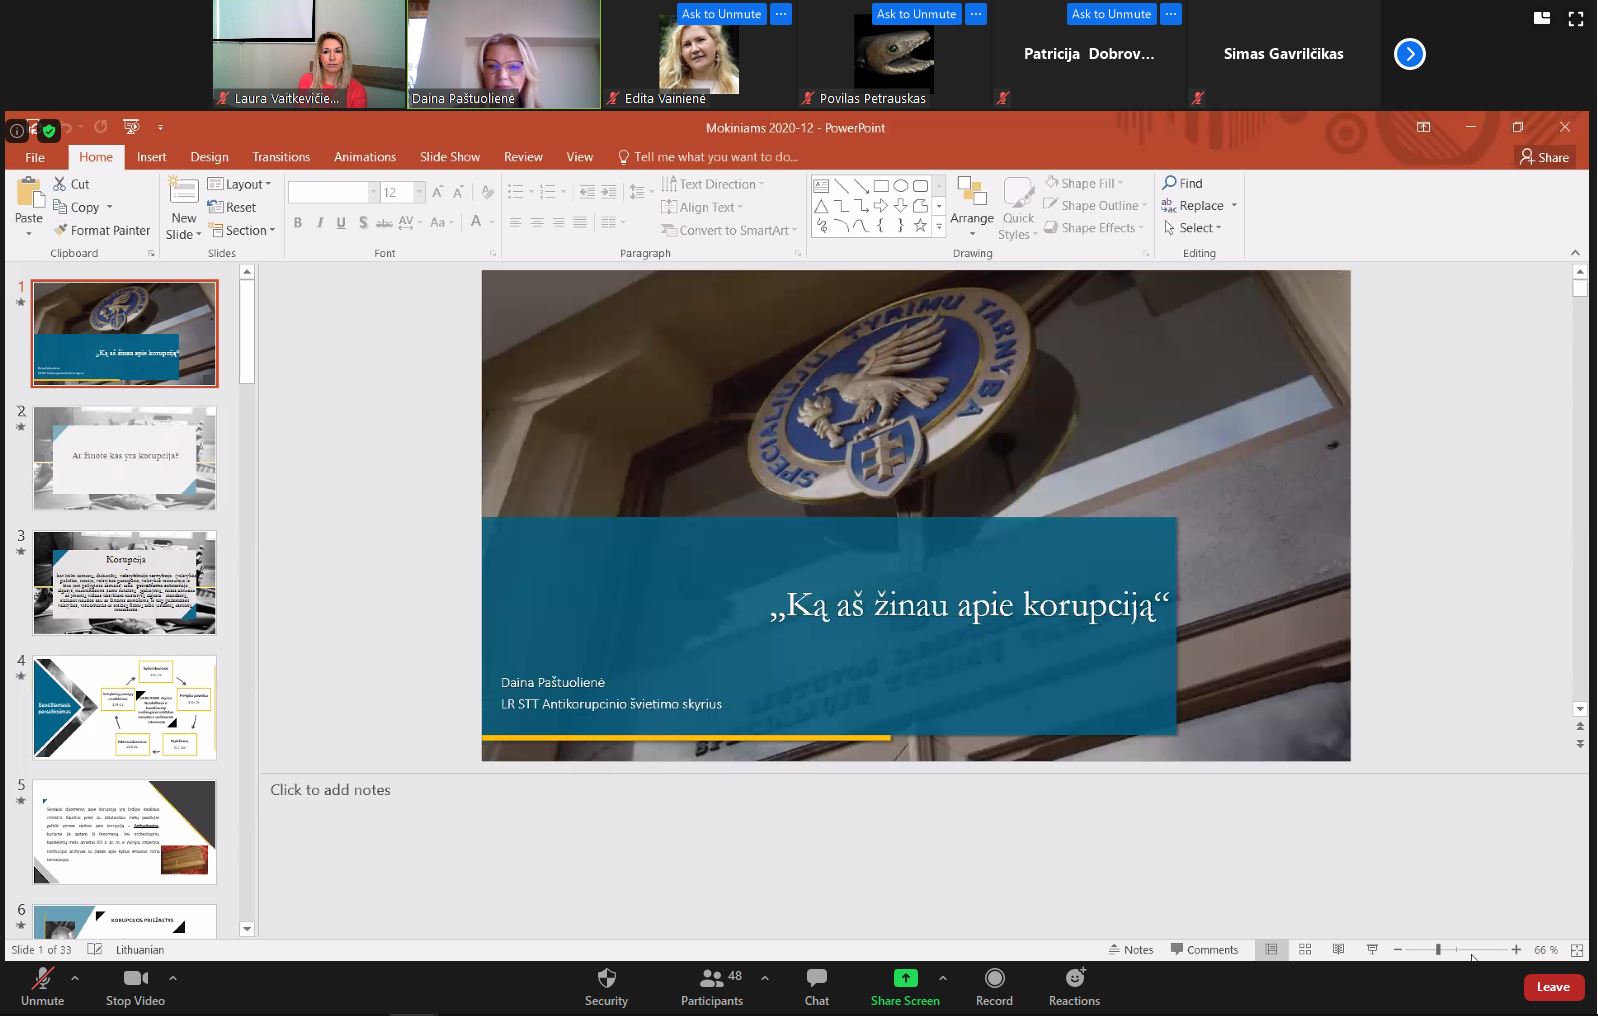The image size is (1598, 1016).
Task: Select slide 3 Korupcija thumbnail
Action: pos(124,582)
